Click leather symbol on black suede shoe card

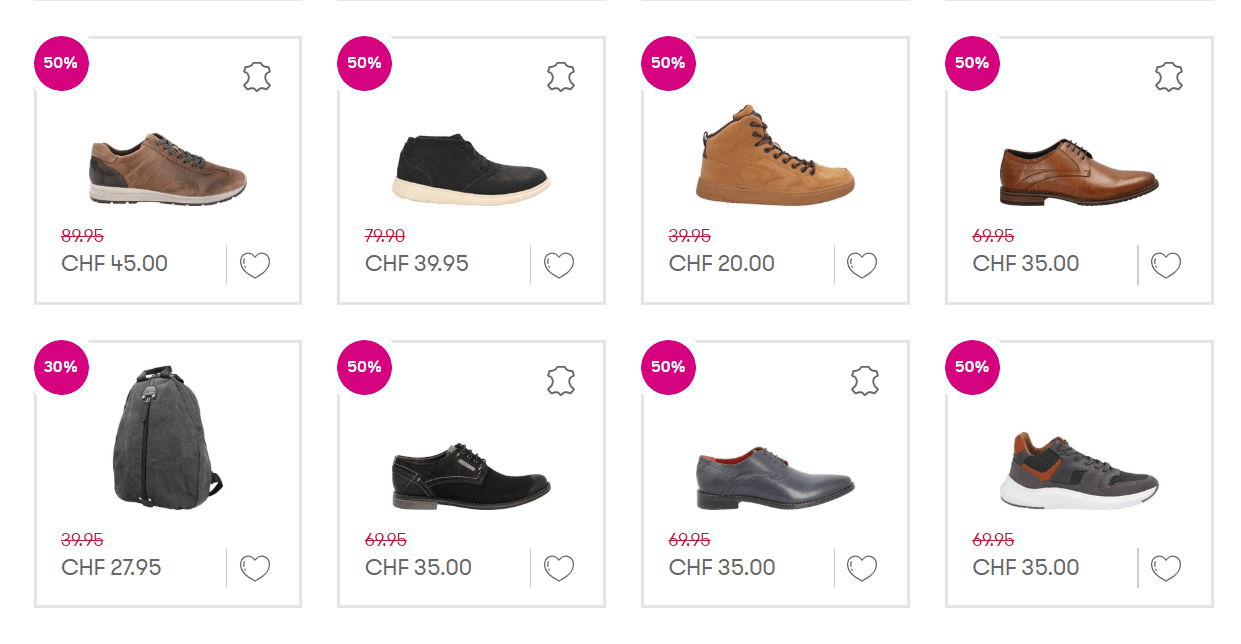point(561,381)
